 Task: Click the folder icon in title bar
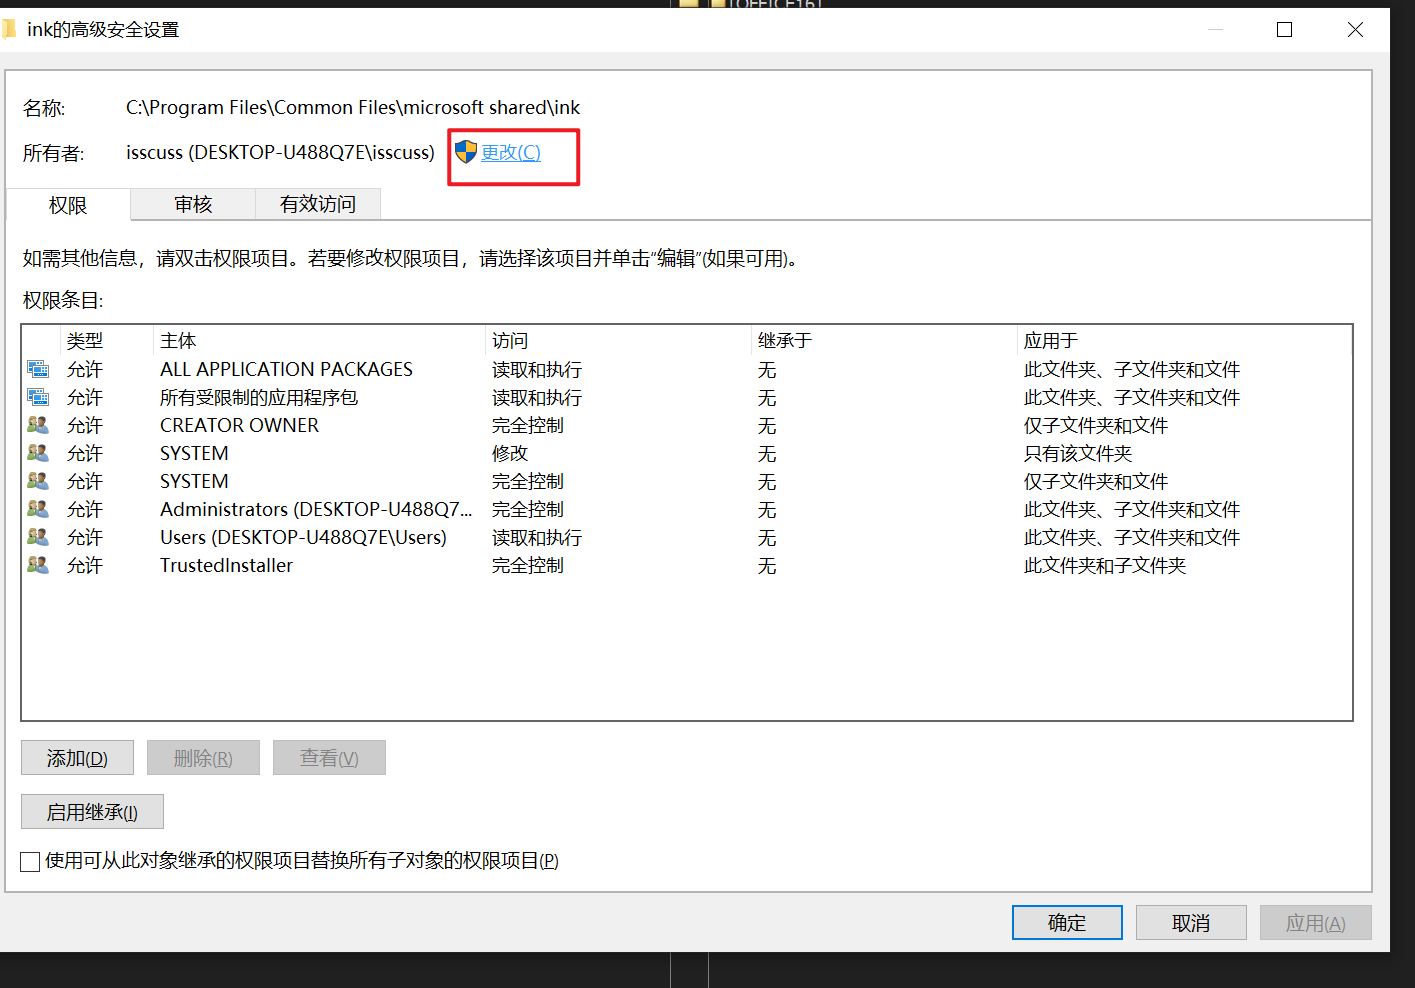click(x=9, y=30)
